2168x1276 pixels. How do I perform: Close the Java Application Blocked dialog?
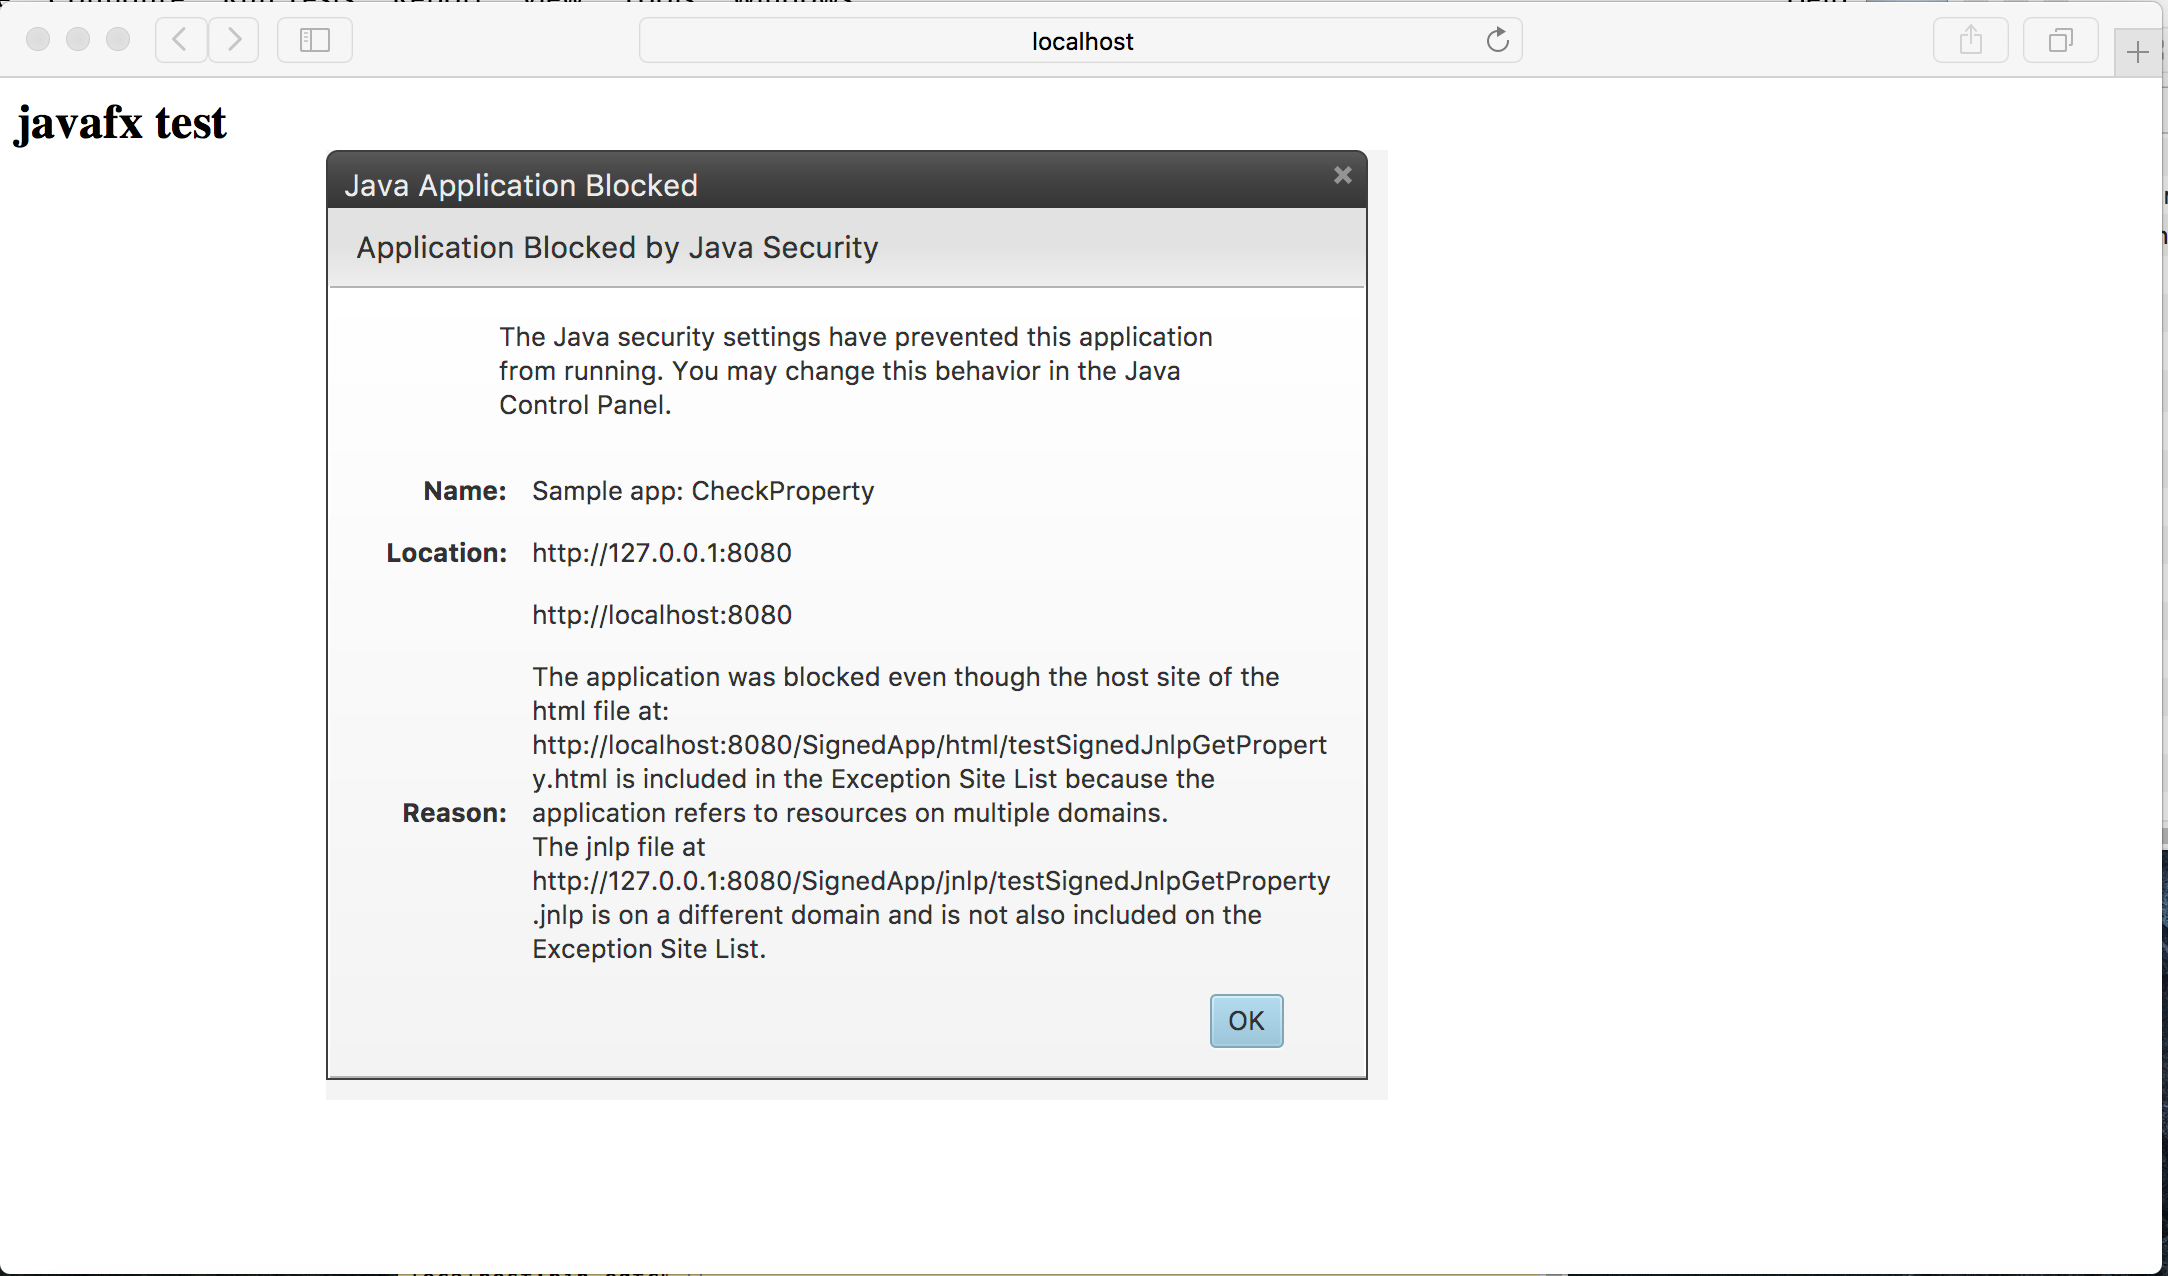(x=1342, y=175)
